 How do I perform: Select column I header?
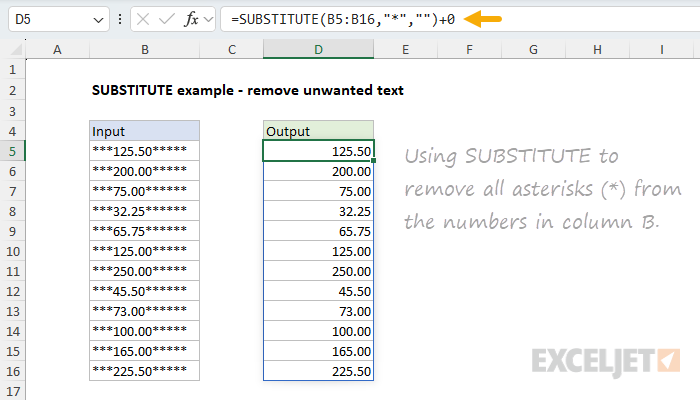click(662, 50)
